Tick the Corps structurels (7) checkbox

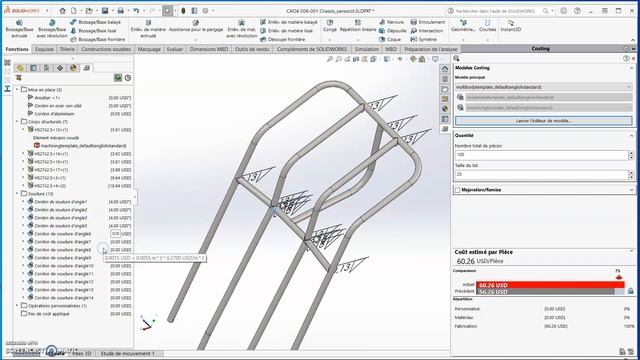[x=24, y=122]
